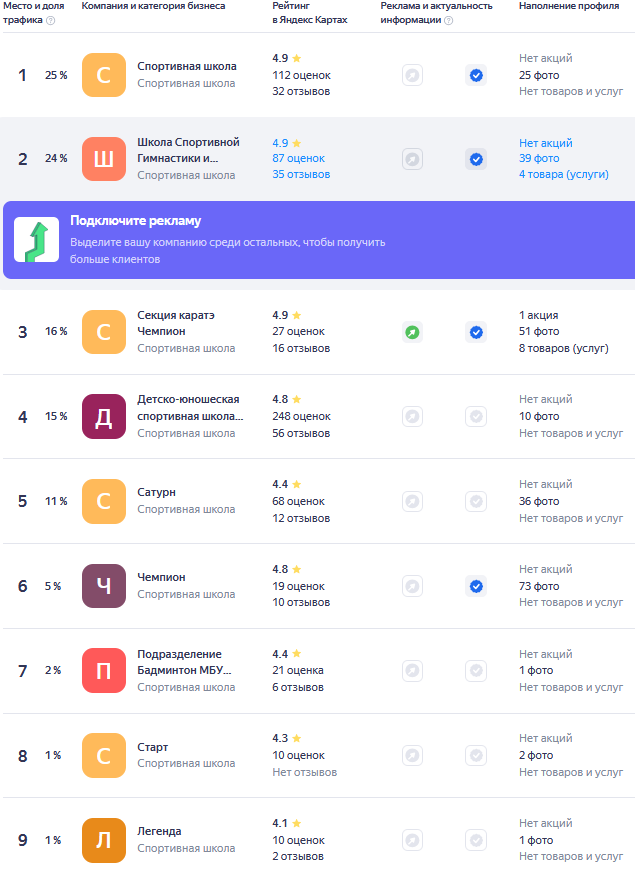Select the 'Секция каратэ Чемпион' company name
Screen dimensions: 635x880
(x=176, y=323)
